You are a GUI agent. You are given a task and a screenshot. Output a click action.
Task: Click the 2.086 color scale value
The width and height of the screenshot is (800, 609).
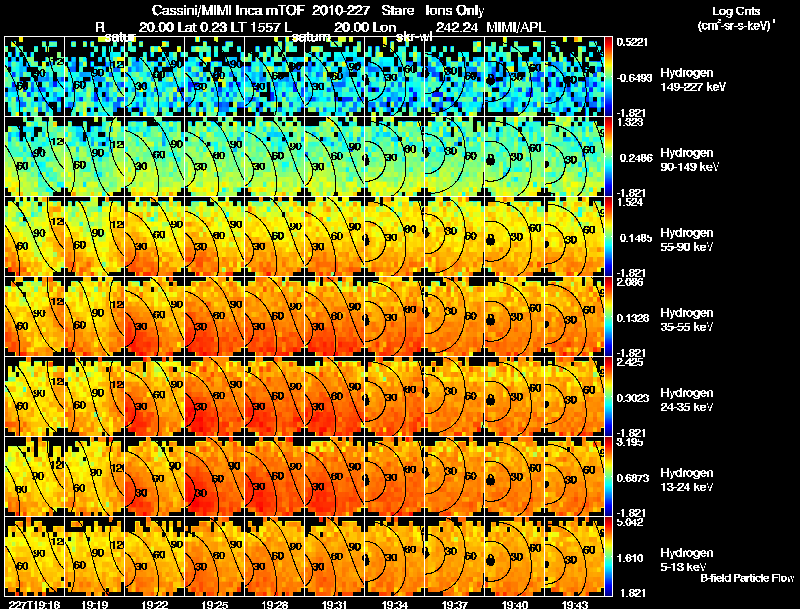click(x=630, y=282)
